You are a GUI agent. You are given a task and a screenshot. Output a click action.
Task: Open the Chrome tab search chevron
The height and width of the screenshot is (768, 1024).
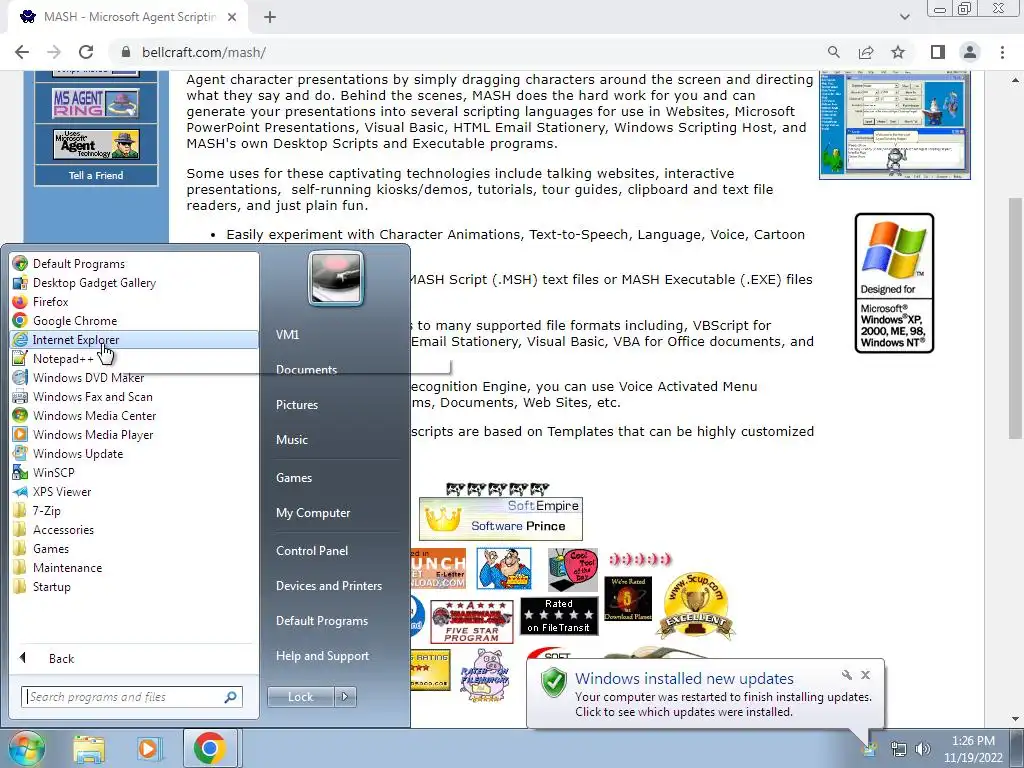(x=904, y=17)
